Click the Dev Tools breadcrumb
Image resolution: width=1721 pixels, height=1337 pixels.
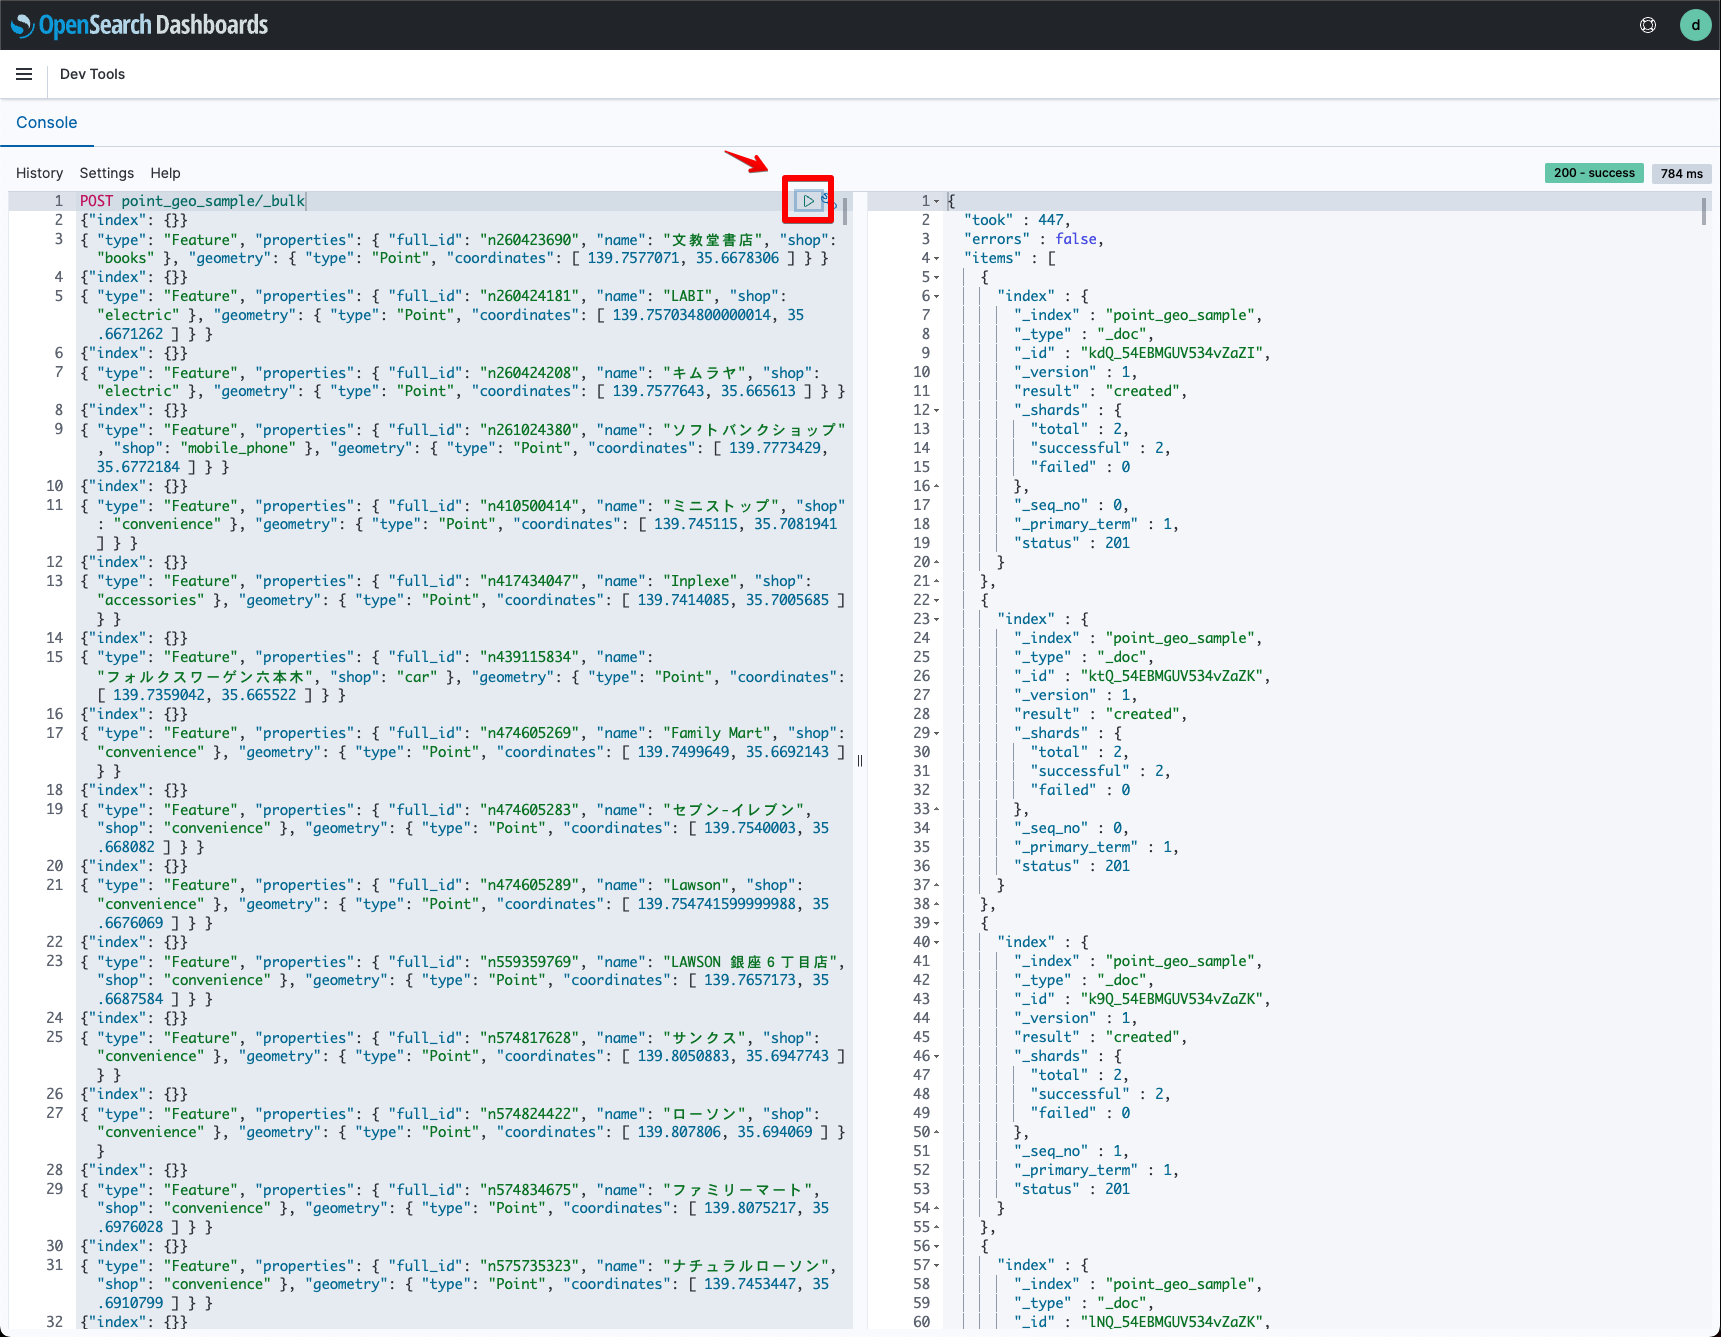92,74
